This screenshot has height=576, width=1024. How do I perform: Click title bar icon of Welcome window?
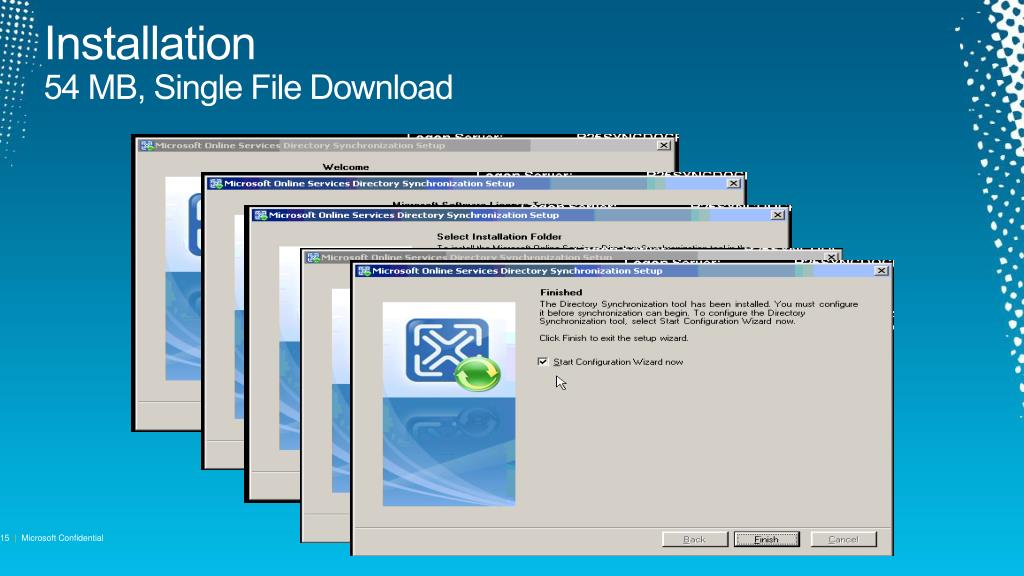click(x=148, y=146)
